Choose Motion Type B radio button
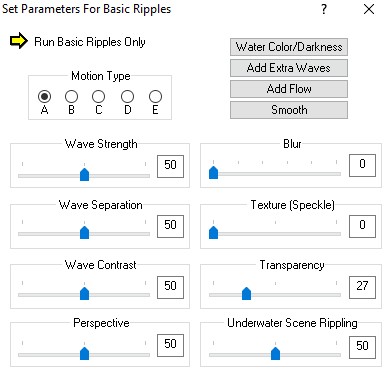The image size is (389, 375). [x=71, y=97]
